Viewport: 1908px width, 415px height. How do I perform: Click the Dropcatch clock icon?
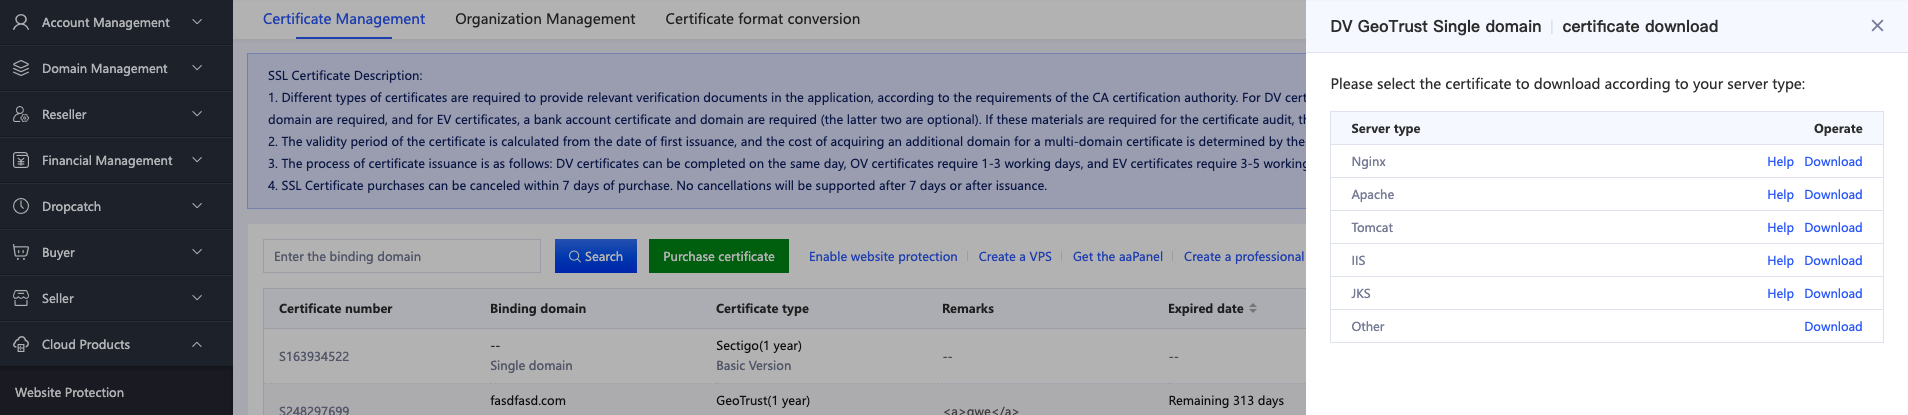(x=21, y=206)
